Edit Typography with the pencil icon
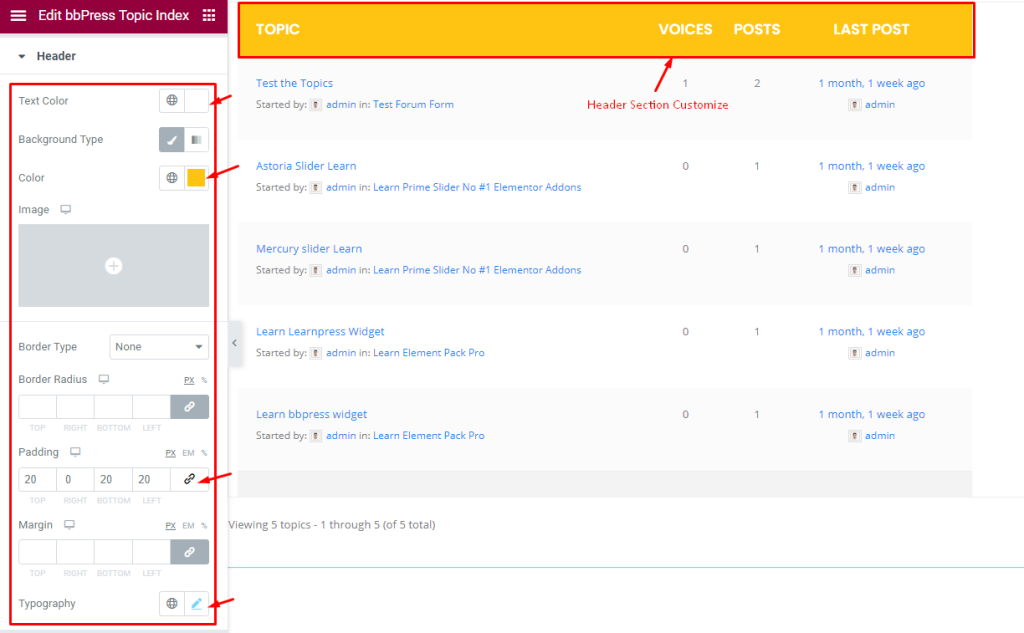Screen dimensions: 1024x633 coord(197,604)
